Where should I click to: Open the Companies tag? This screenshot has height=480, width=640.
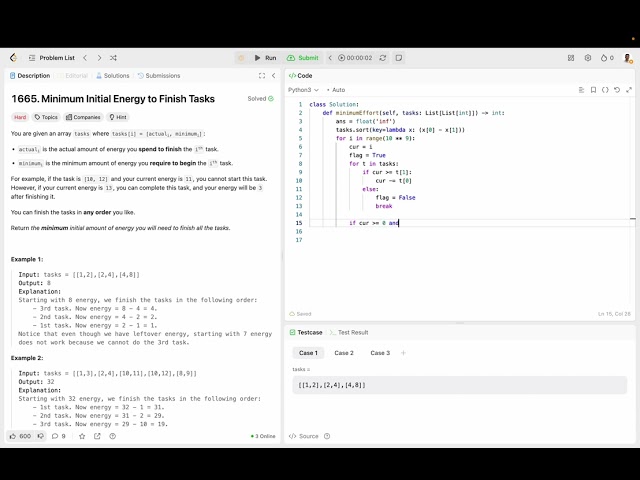(x=83, y=117)
